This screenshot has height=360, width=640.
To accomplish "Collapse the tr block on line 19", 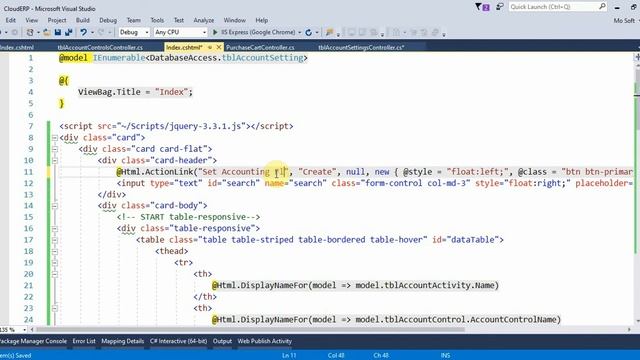I will (55, 263).
